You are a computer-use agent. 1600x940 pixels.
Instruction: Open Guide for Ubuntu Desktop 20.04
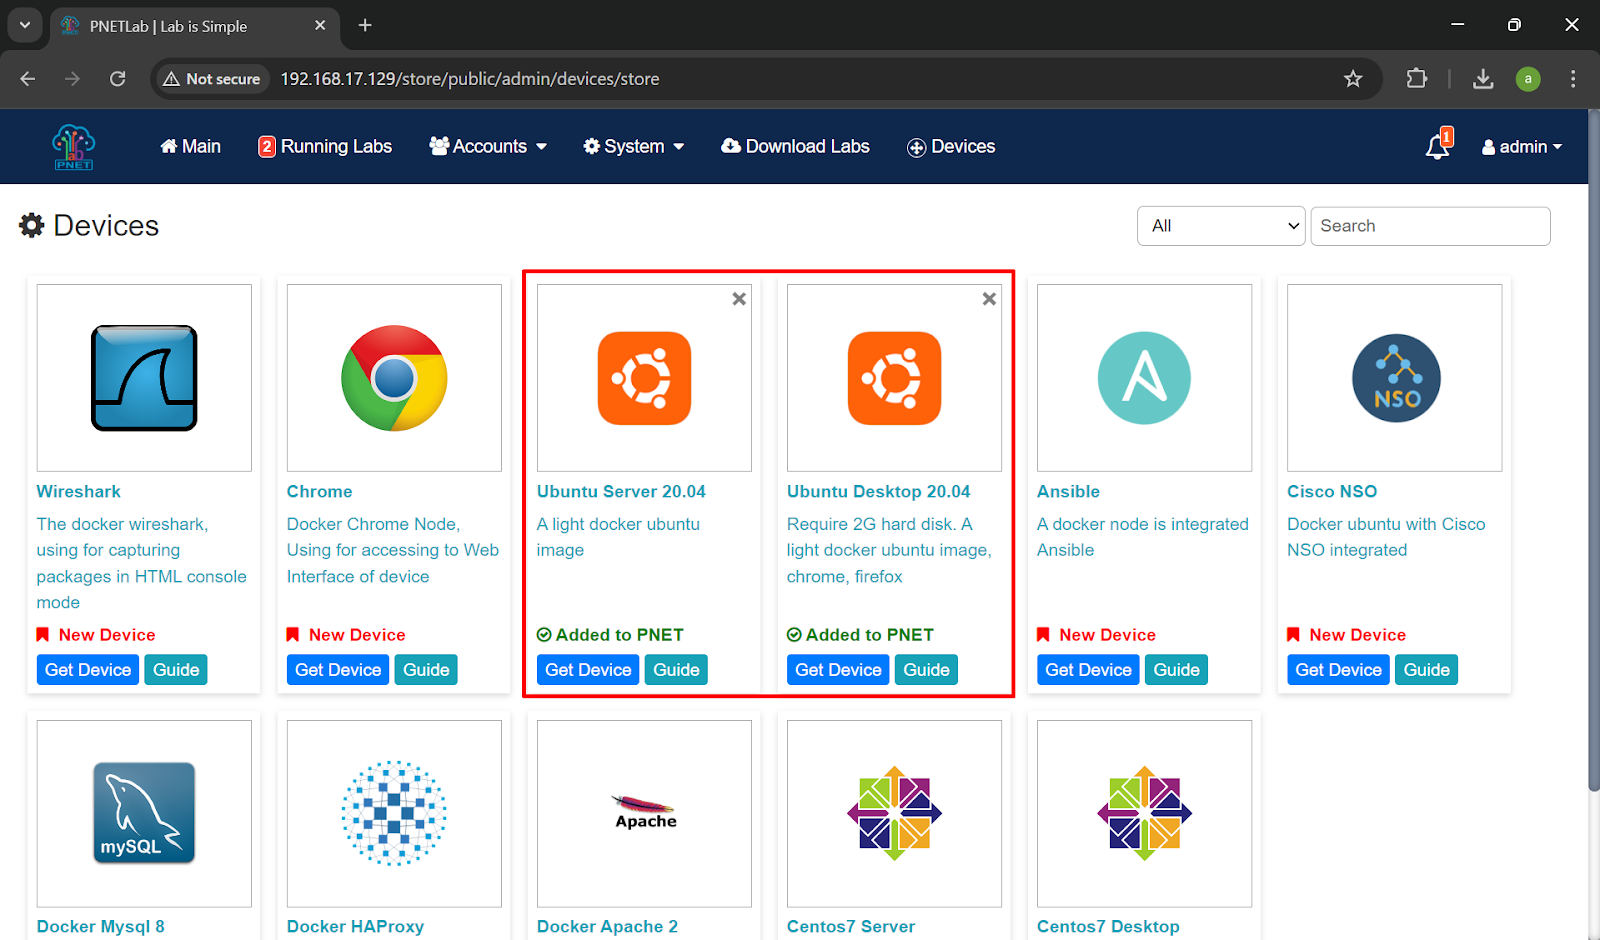[x=926, y=670]
